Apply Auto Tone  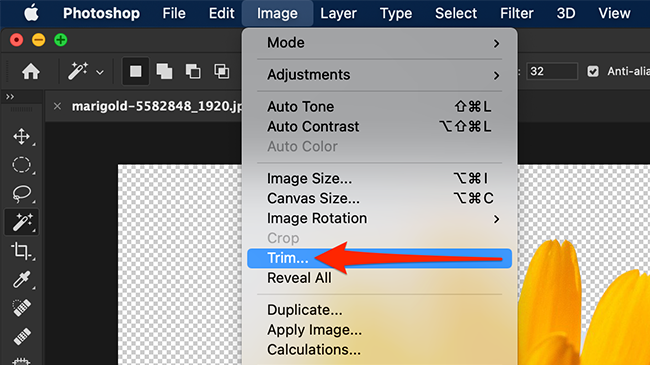click(379, 107)
